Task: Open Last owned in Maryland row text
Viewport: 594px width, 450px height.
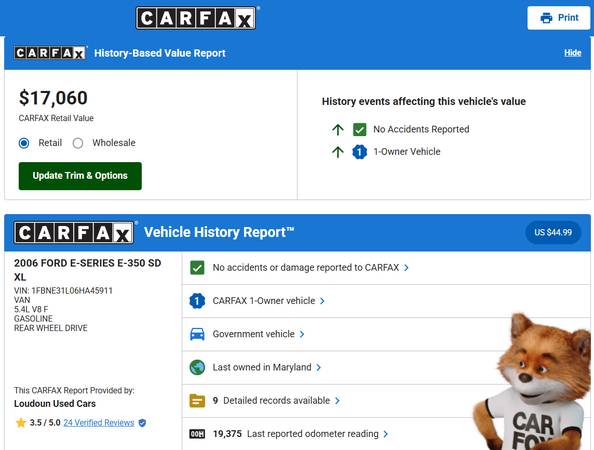Action: 262,367
